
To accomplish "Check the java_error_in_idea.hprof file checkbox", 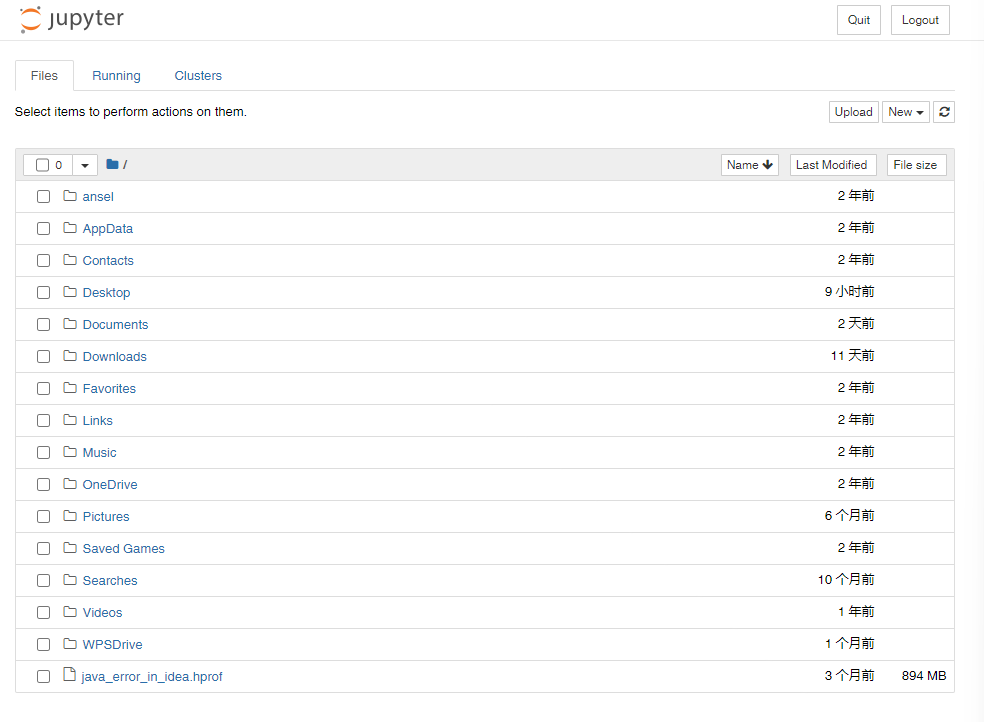I will coord(43,676).
